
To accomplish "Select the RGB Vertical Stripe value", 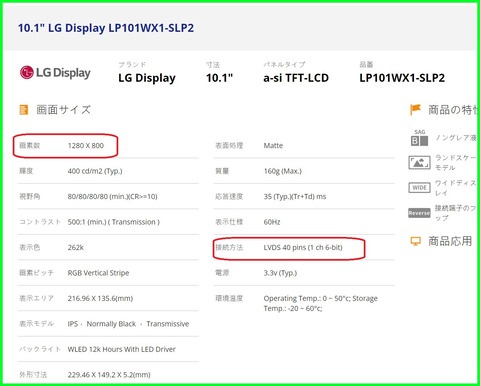I will [x=98, y=273].
